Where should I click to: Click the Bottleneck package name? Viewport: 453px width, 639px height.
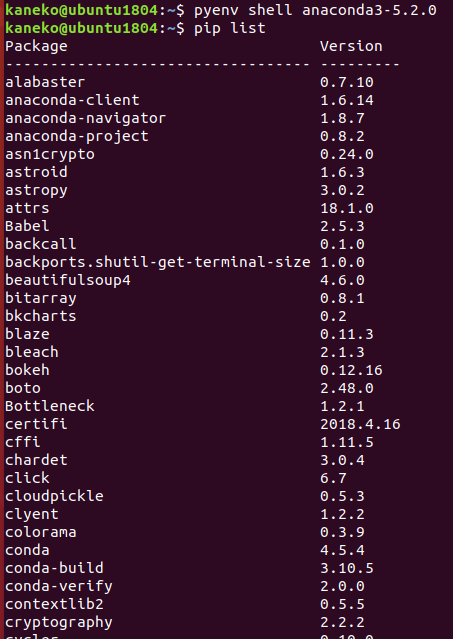tap(50, 406)
